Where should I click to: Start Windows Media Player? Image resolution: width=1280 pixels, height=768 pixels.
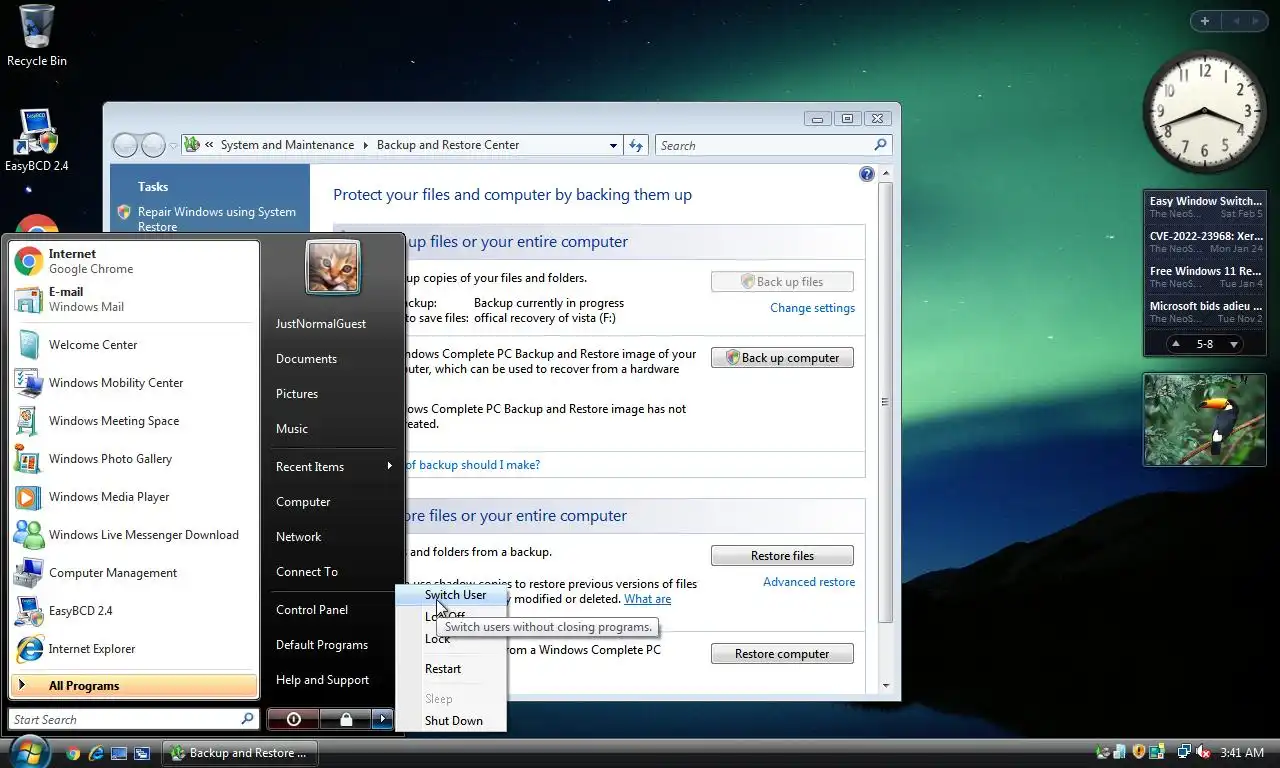click(134, 497)
